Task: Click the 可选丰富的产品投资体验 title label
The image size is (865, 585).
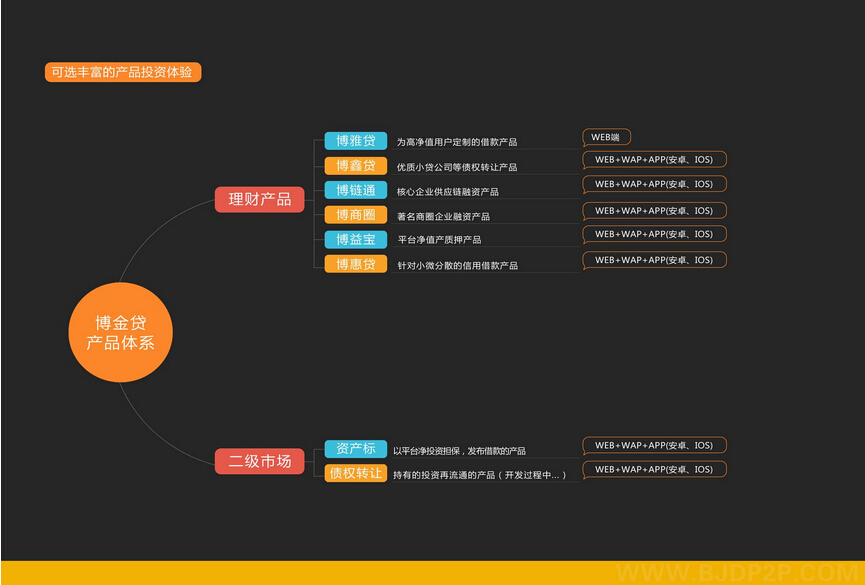Action: pos(123,73)
